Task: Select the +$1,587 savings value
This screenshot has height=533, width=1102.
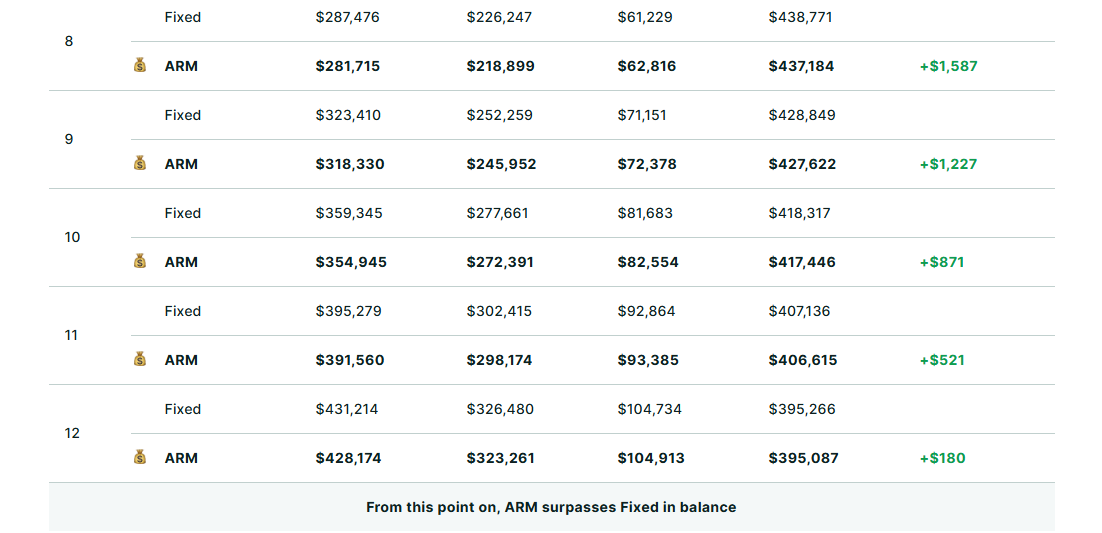Action: click(x=949, y=66)
